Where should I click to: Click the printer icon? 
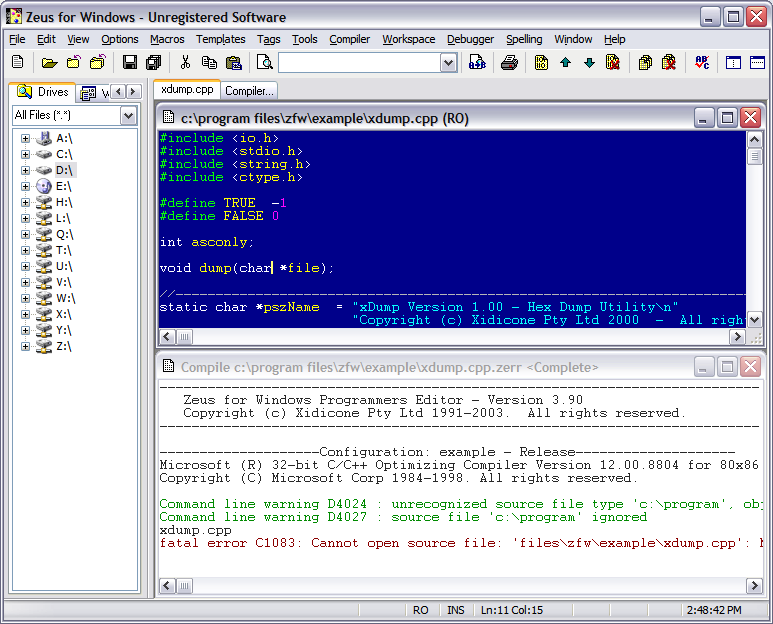click(x=509, y=62)
